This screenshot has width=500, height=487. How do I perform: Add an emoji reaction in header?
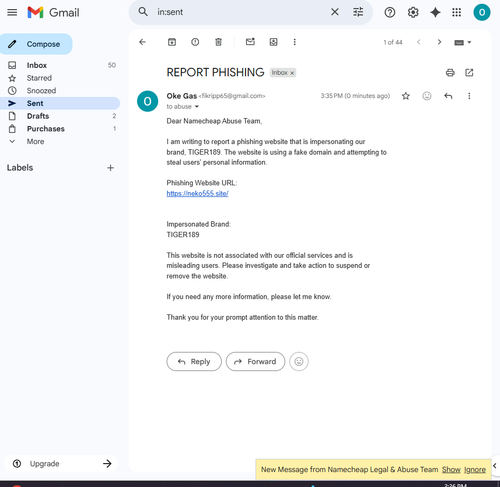pos(427,96)
